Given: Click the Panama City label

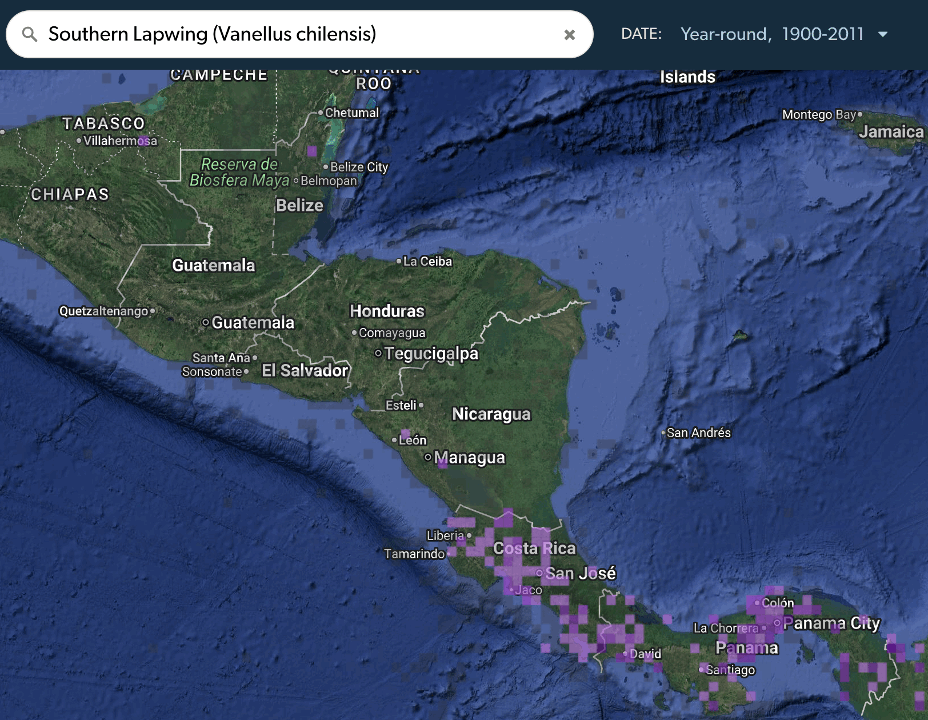Looking at the screenshot, I should pyautogui.click(x=832, y=623).
